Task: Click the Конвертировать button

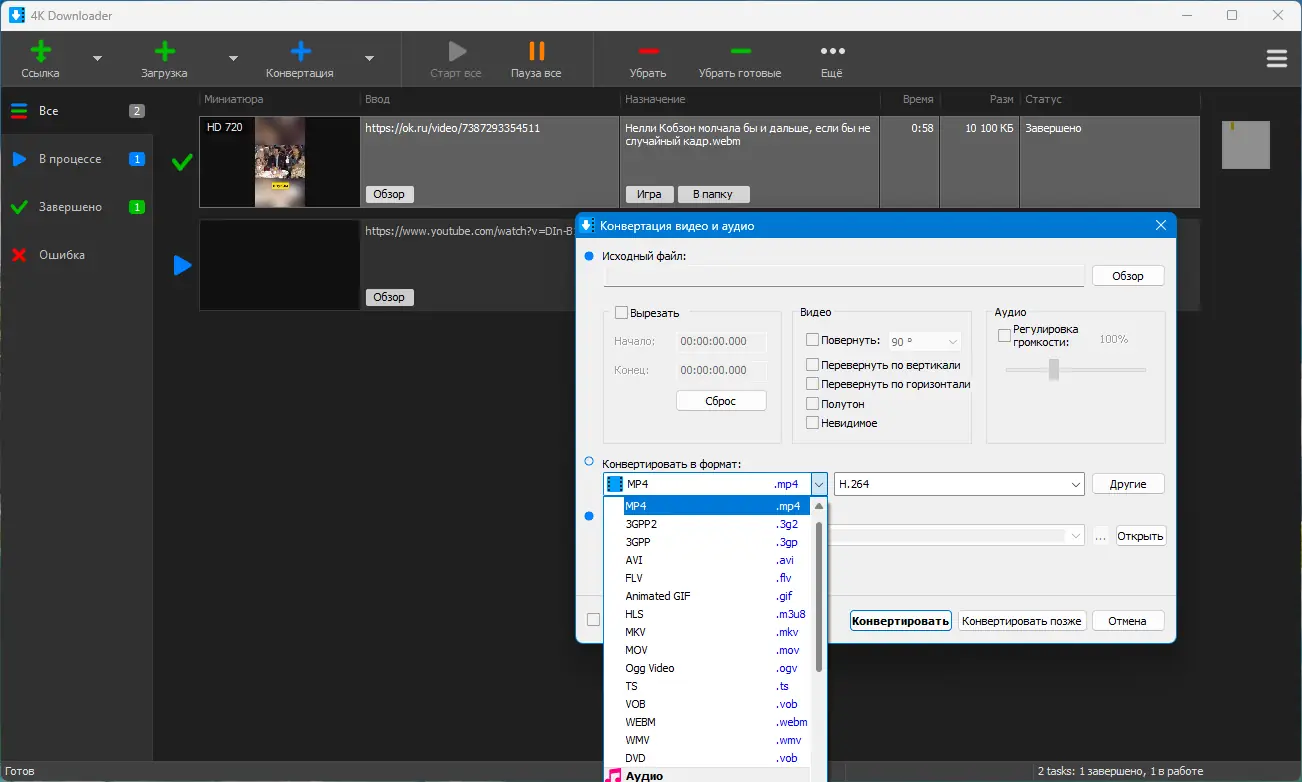Action: pyautogui.click(x=899, y=620)
